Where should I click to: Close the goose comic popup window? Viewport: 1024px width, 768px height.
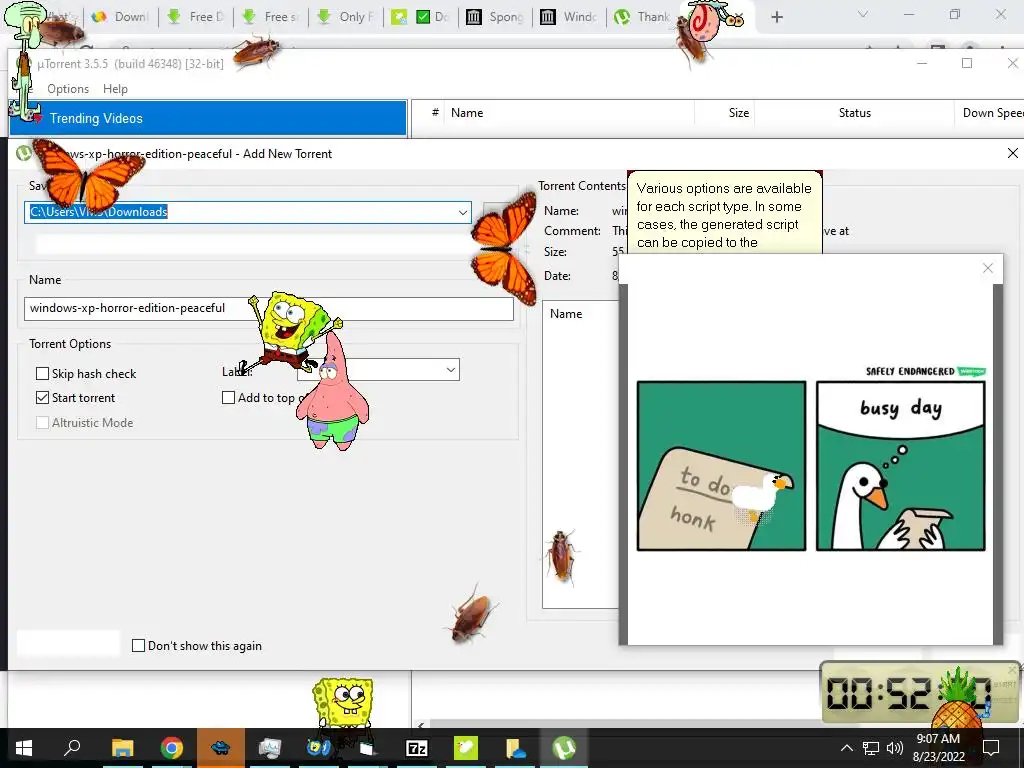[x=988, y=268]
